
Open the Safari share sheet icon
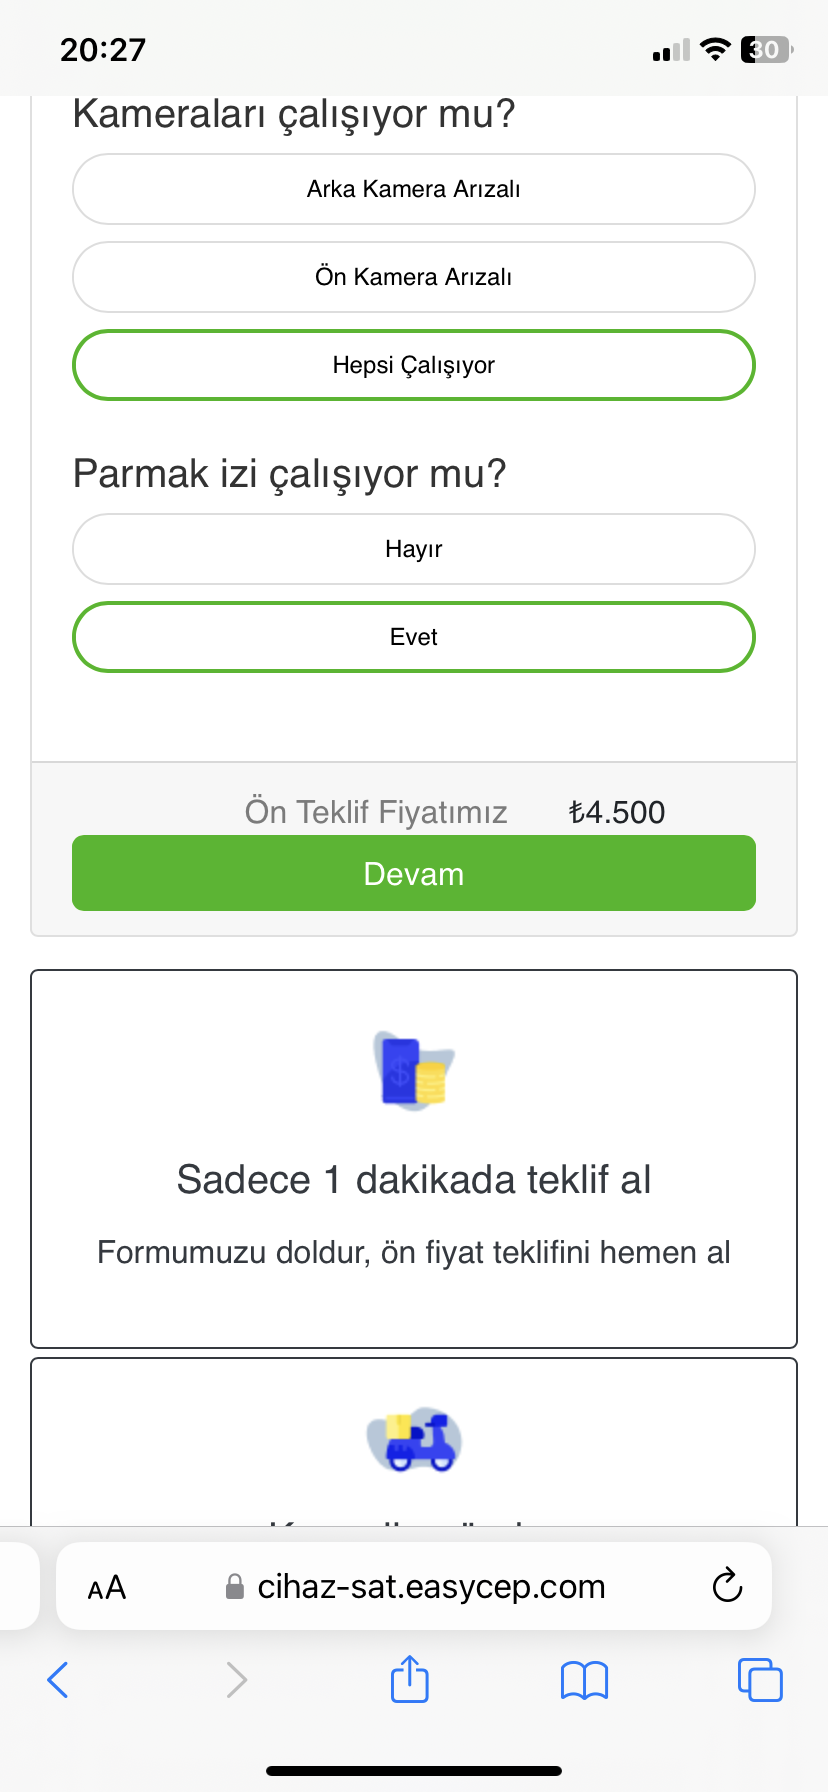tap(409, 1677)
